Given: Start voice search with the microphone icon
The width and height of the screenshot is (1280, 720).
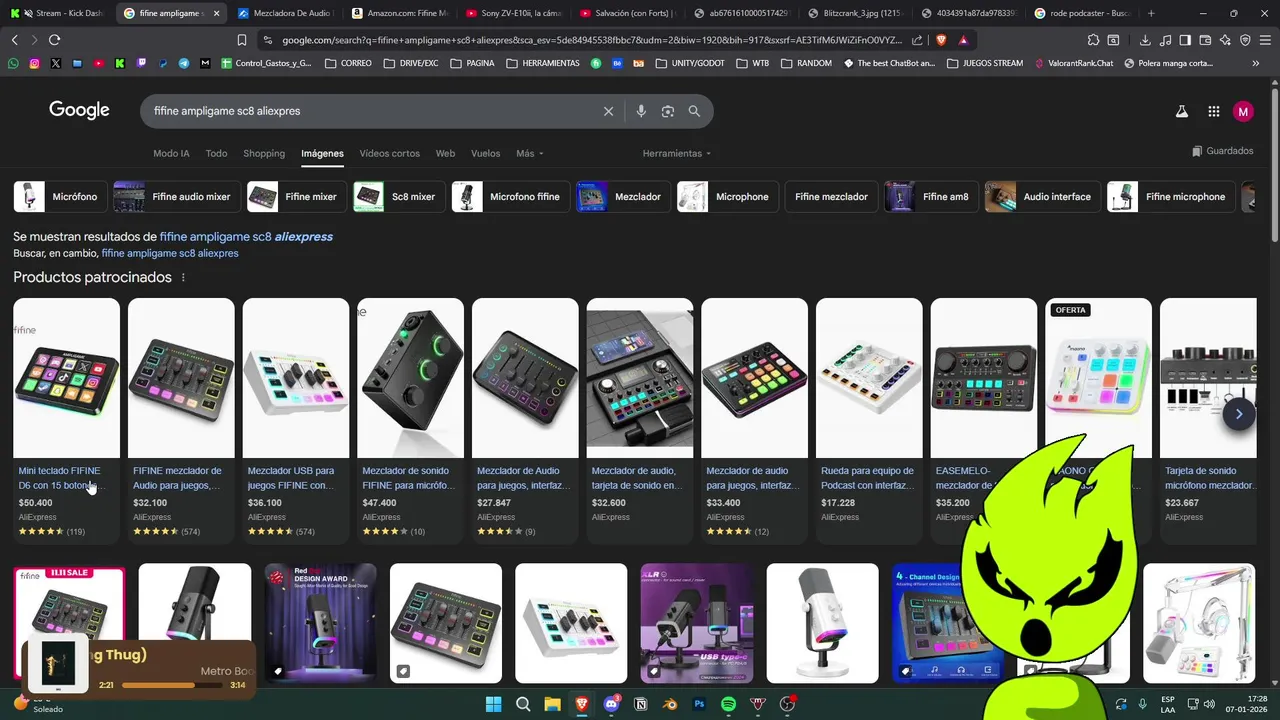Looking at the screenshot, I should (641, 111).
